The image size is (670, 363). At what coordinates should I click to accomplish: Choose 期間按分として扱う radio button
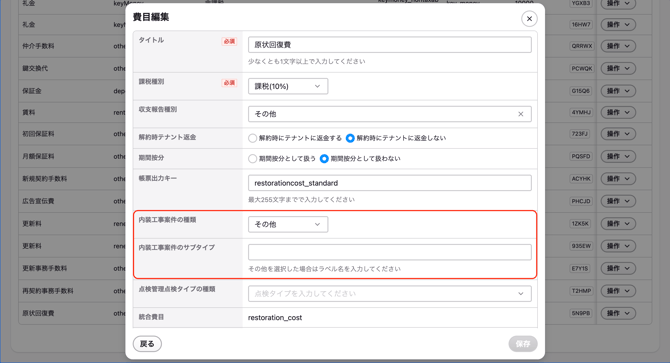(253, 158)
